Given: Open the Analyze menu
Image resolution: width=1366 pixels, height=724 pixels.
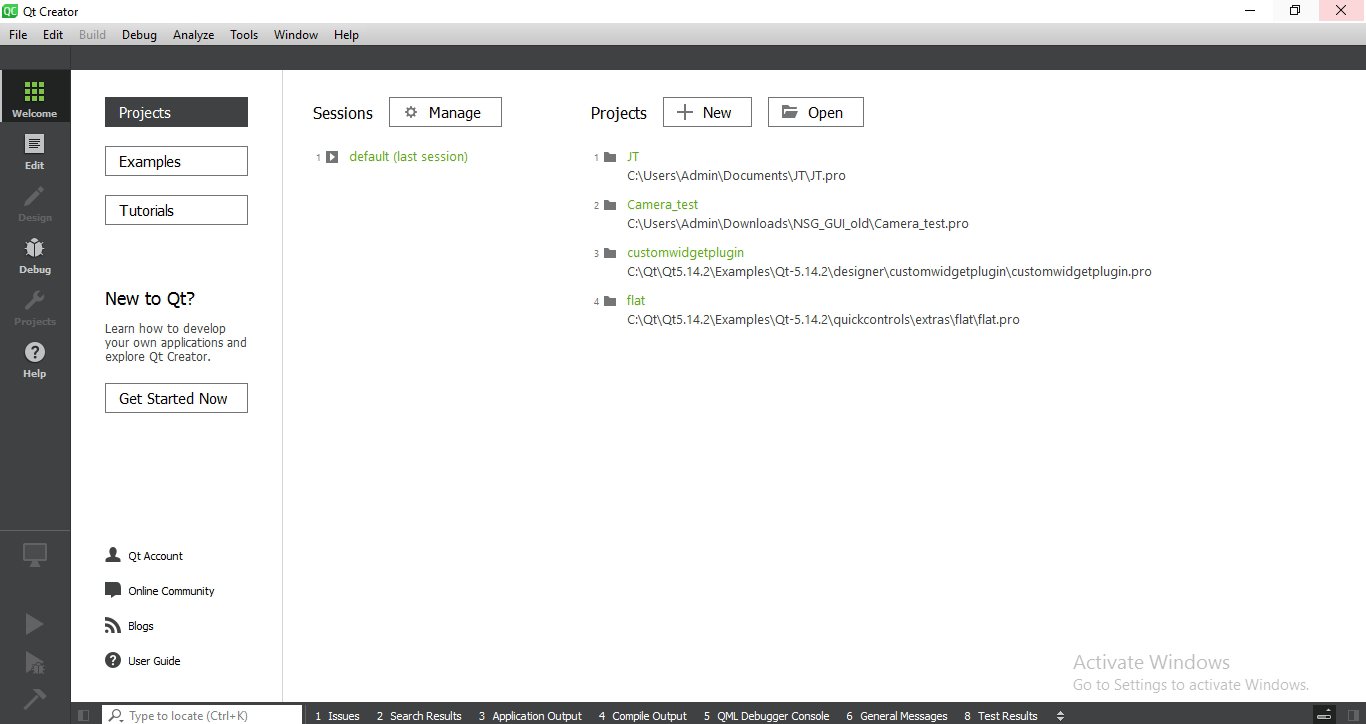Looking at the screenshot, I should [x=193, y=35].
